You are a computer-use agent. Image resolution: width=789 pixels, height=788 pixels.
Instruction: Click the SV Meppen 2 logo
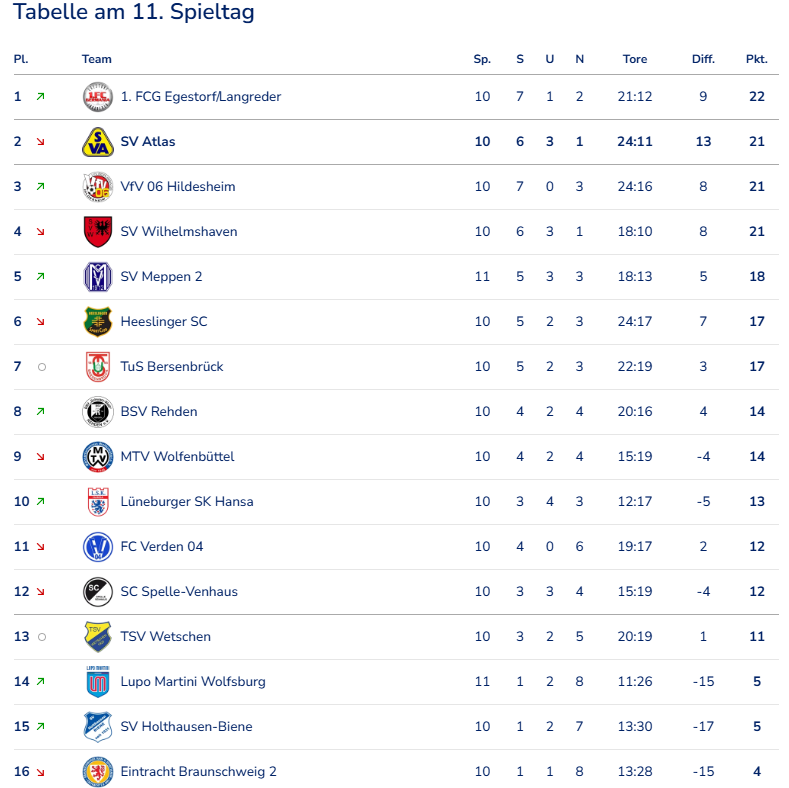pyautogui.click(x=97, y=277)
